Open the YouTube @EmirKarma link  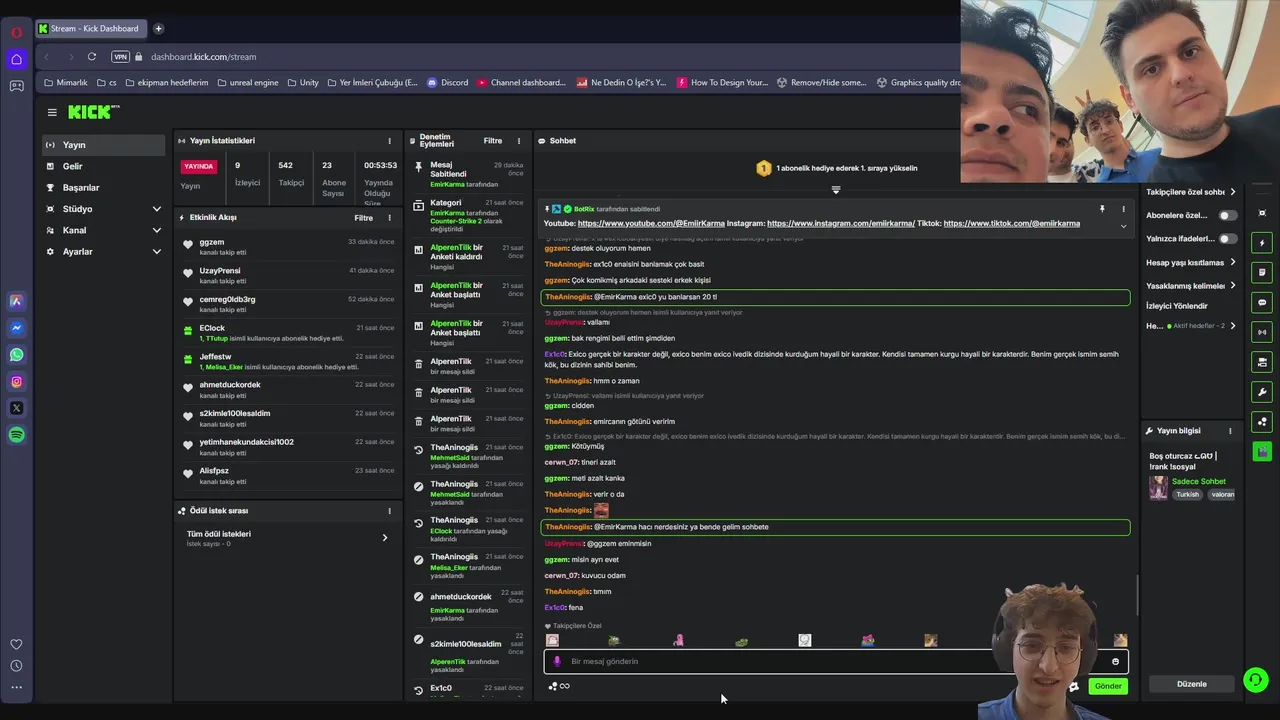(x=651, y=224)
